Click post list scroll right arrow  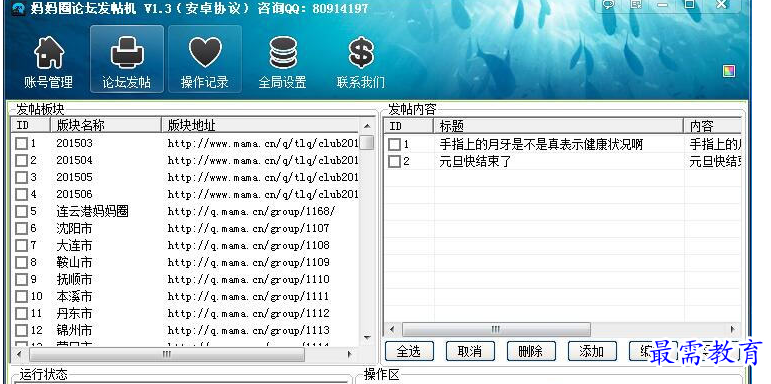(x=733, y=329)
